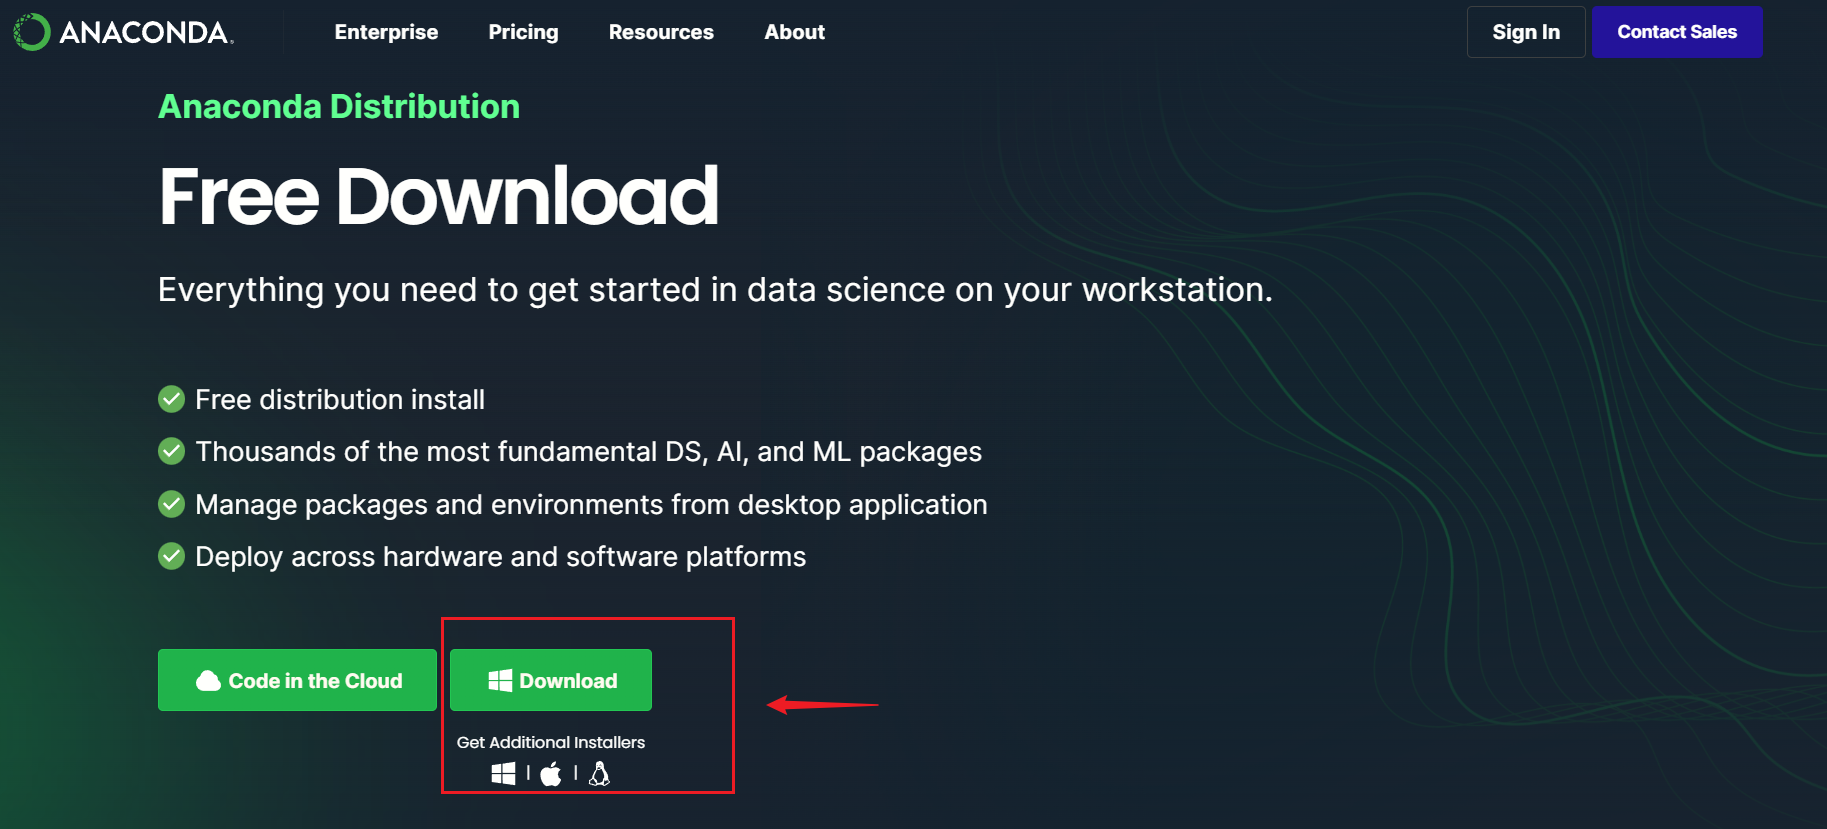Click the checkmark icon beside 'Deploy across hardware'
1827x829 pixels.
coord(172,556)
